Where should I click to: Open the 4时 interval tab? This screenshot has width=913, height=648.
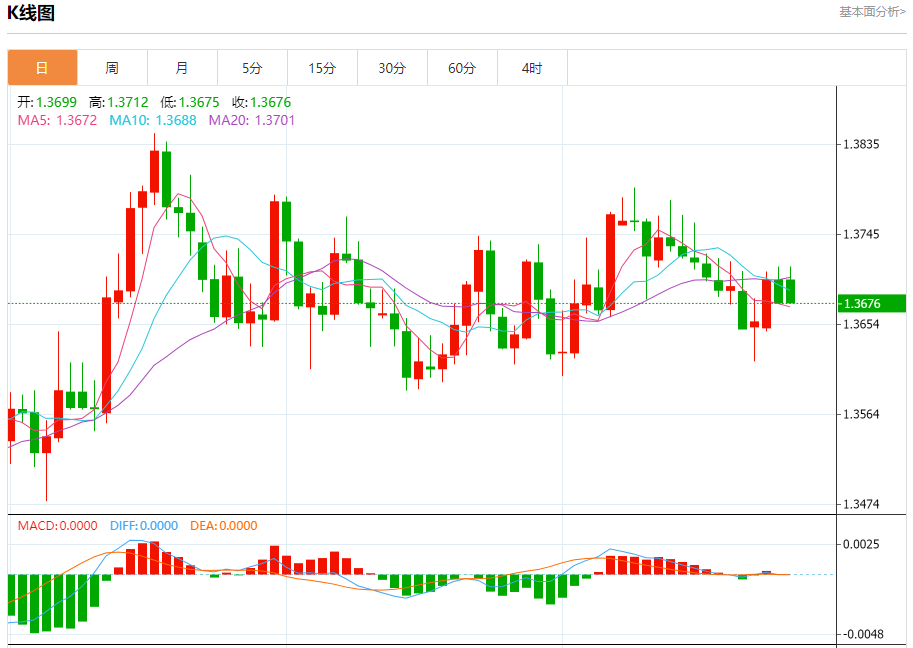click(532, 68)
